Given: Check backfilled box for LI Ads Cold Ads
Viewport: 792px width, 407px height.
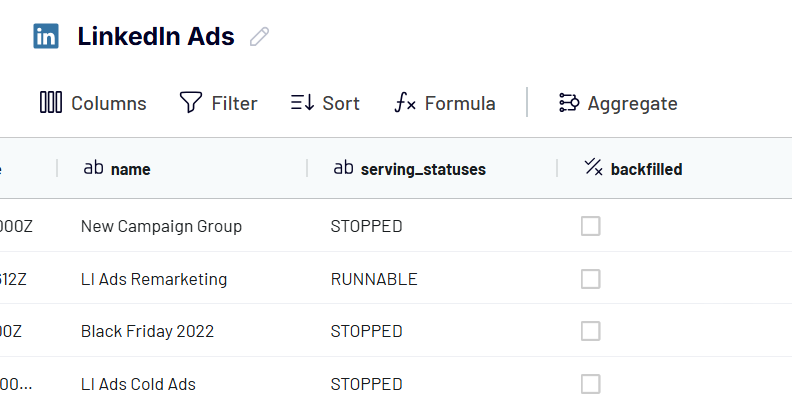Looking at the screenshot, I should (x=590, y=384).
